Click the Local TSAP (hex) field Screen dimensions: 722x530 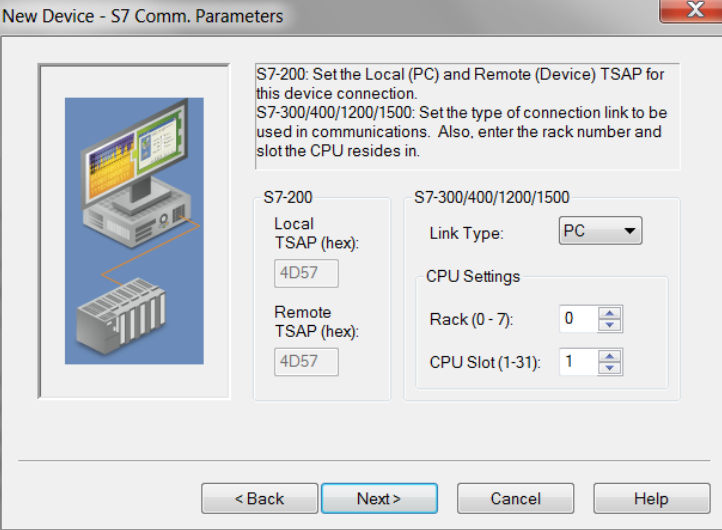click(x=306, y=273)
